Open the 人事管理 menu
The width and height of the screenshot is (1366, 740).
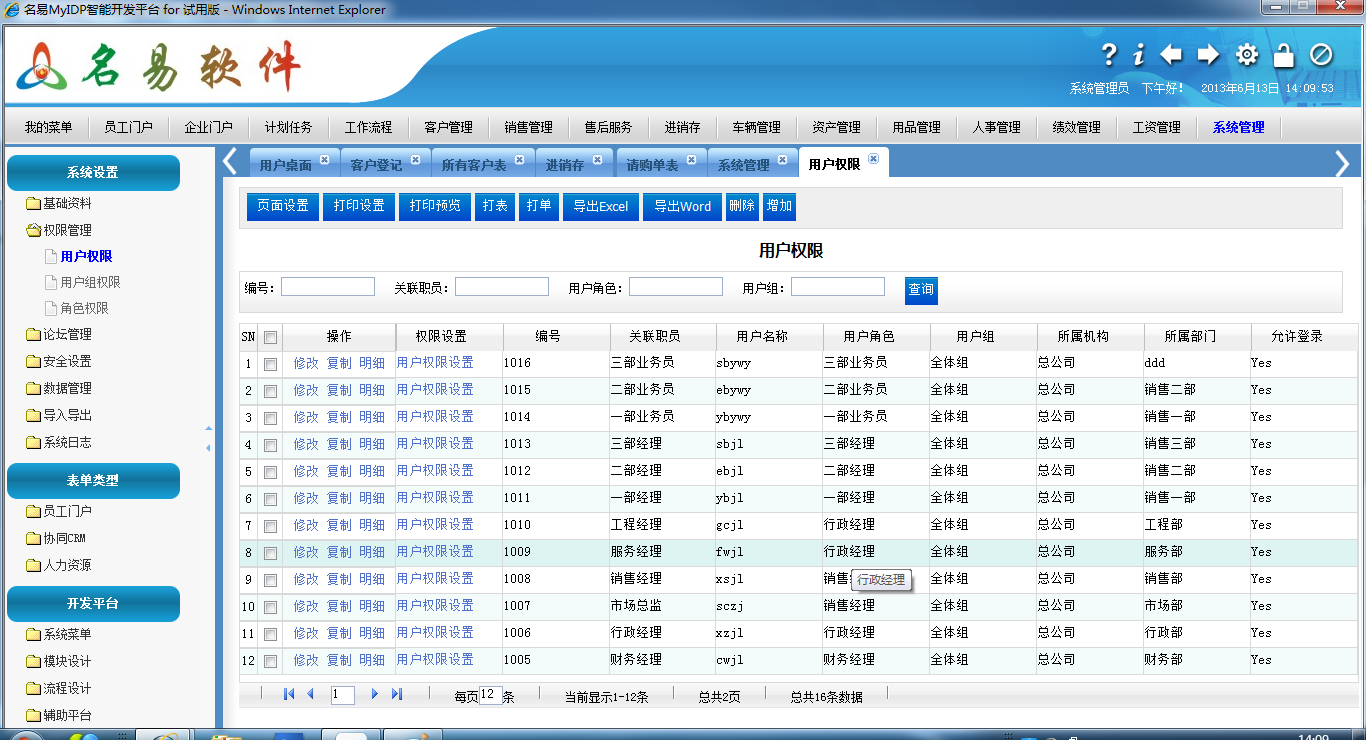click(x=996, y=127)
